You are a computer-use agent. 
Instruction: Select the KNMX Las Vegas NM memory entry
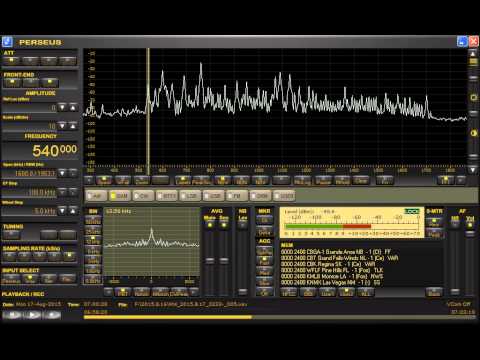331,283
